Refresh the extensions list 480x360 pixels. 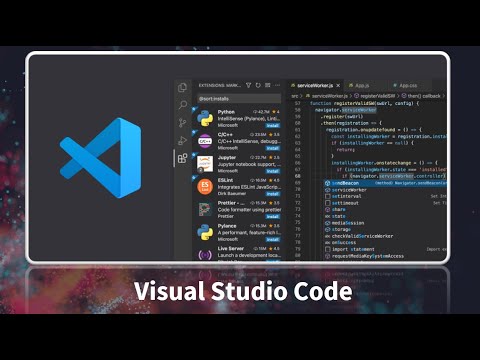coord(258,85)
